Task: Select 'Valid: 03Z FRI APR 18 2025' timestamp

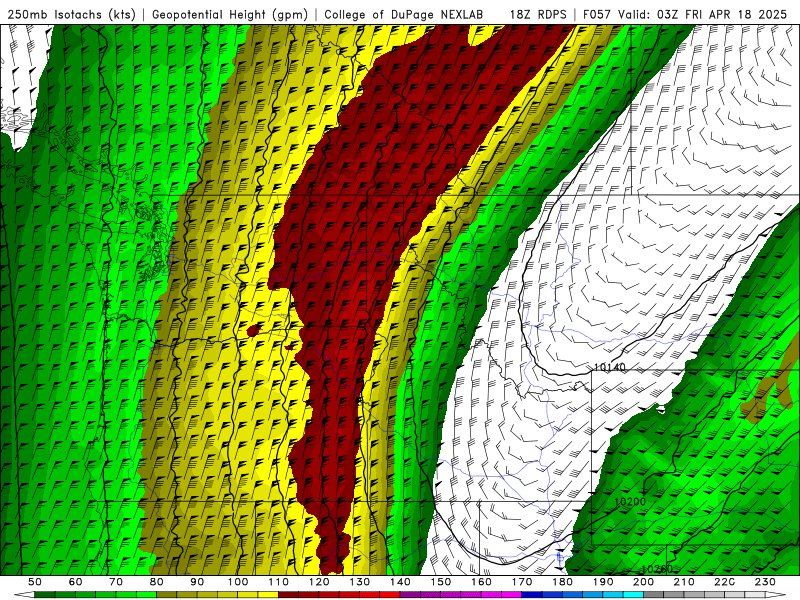Action: click(x=703, y=14)
